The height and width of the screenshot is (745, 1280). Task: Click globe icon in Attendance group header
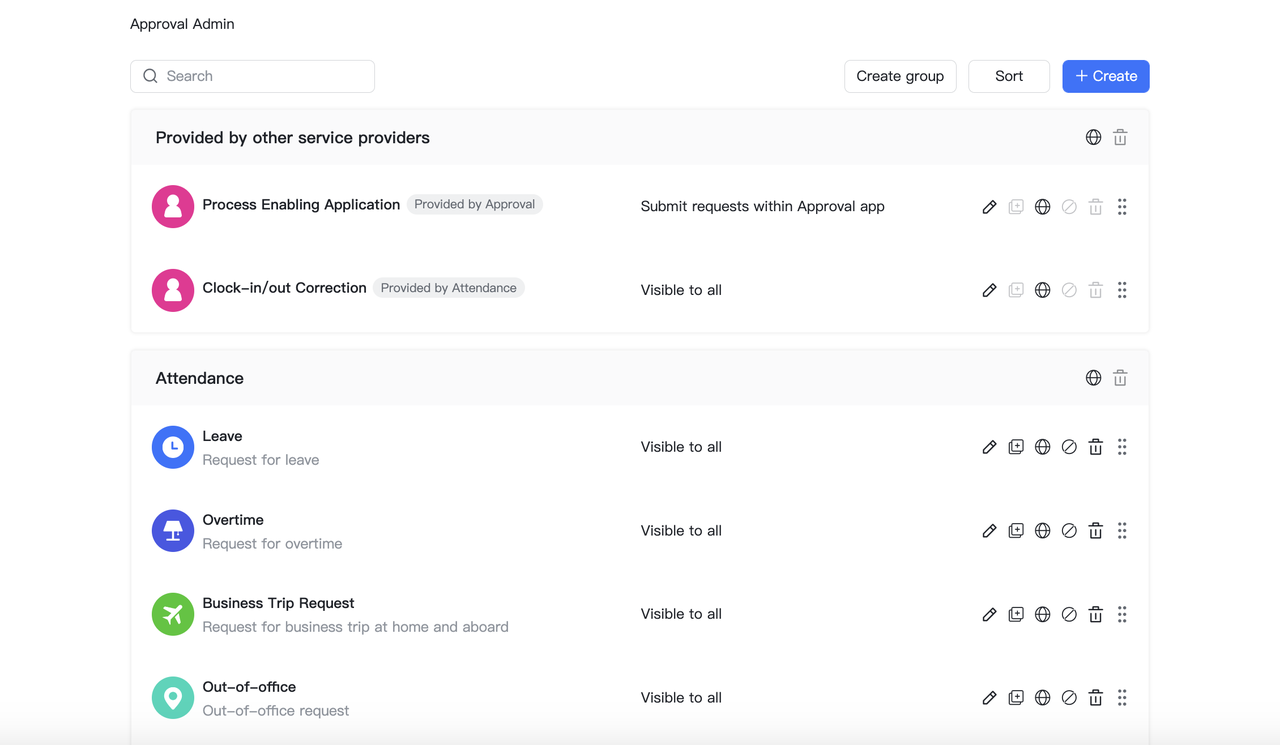pyautogui.click(x=1093, y=378)
